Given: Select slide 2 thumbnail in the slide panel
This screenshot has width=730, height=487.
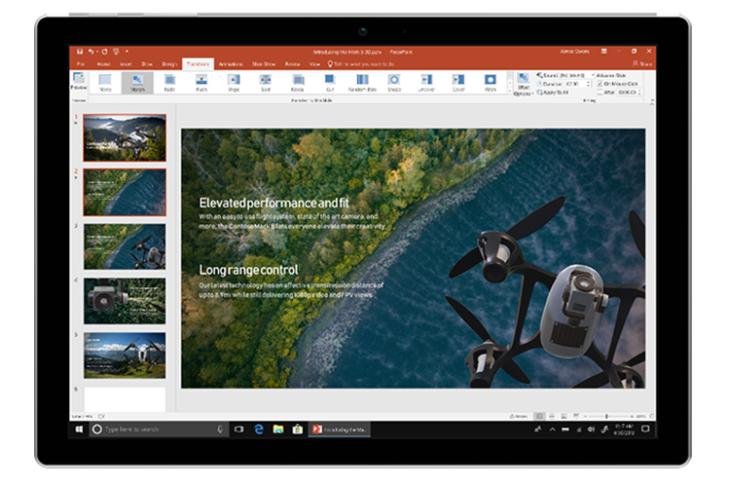Looking at the screenshot, I should 124,192.
